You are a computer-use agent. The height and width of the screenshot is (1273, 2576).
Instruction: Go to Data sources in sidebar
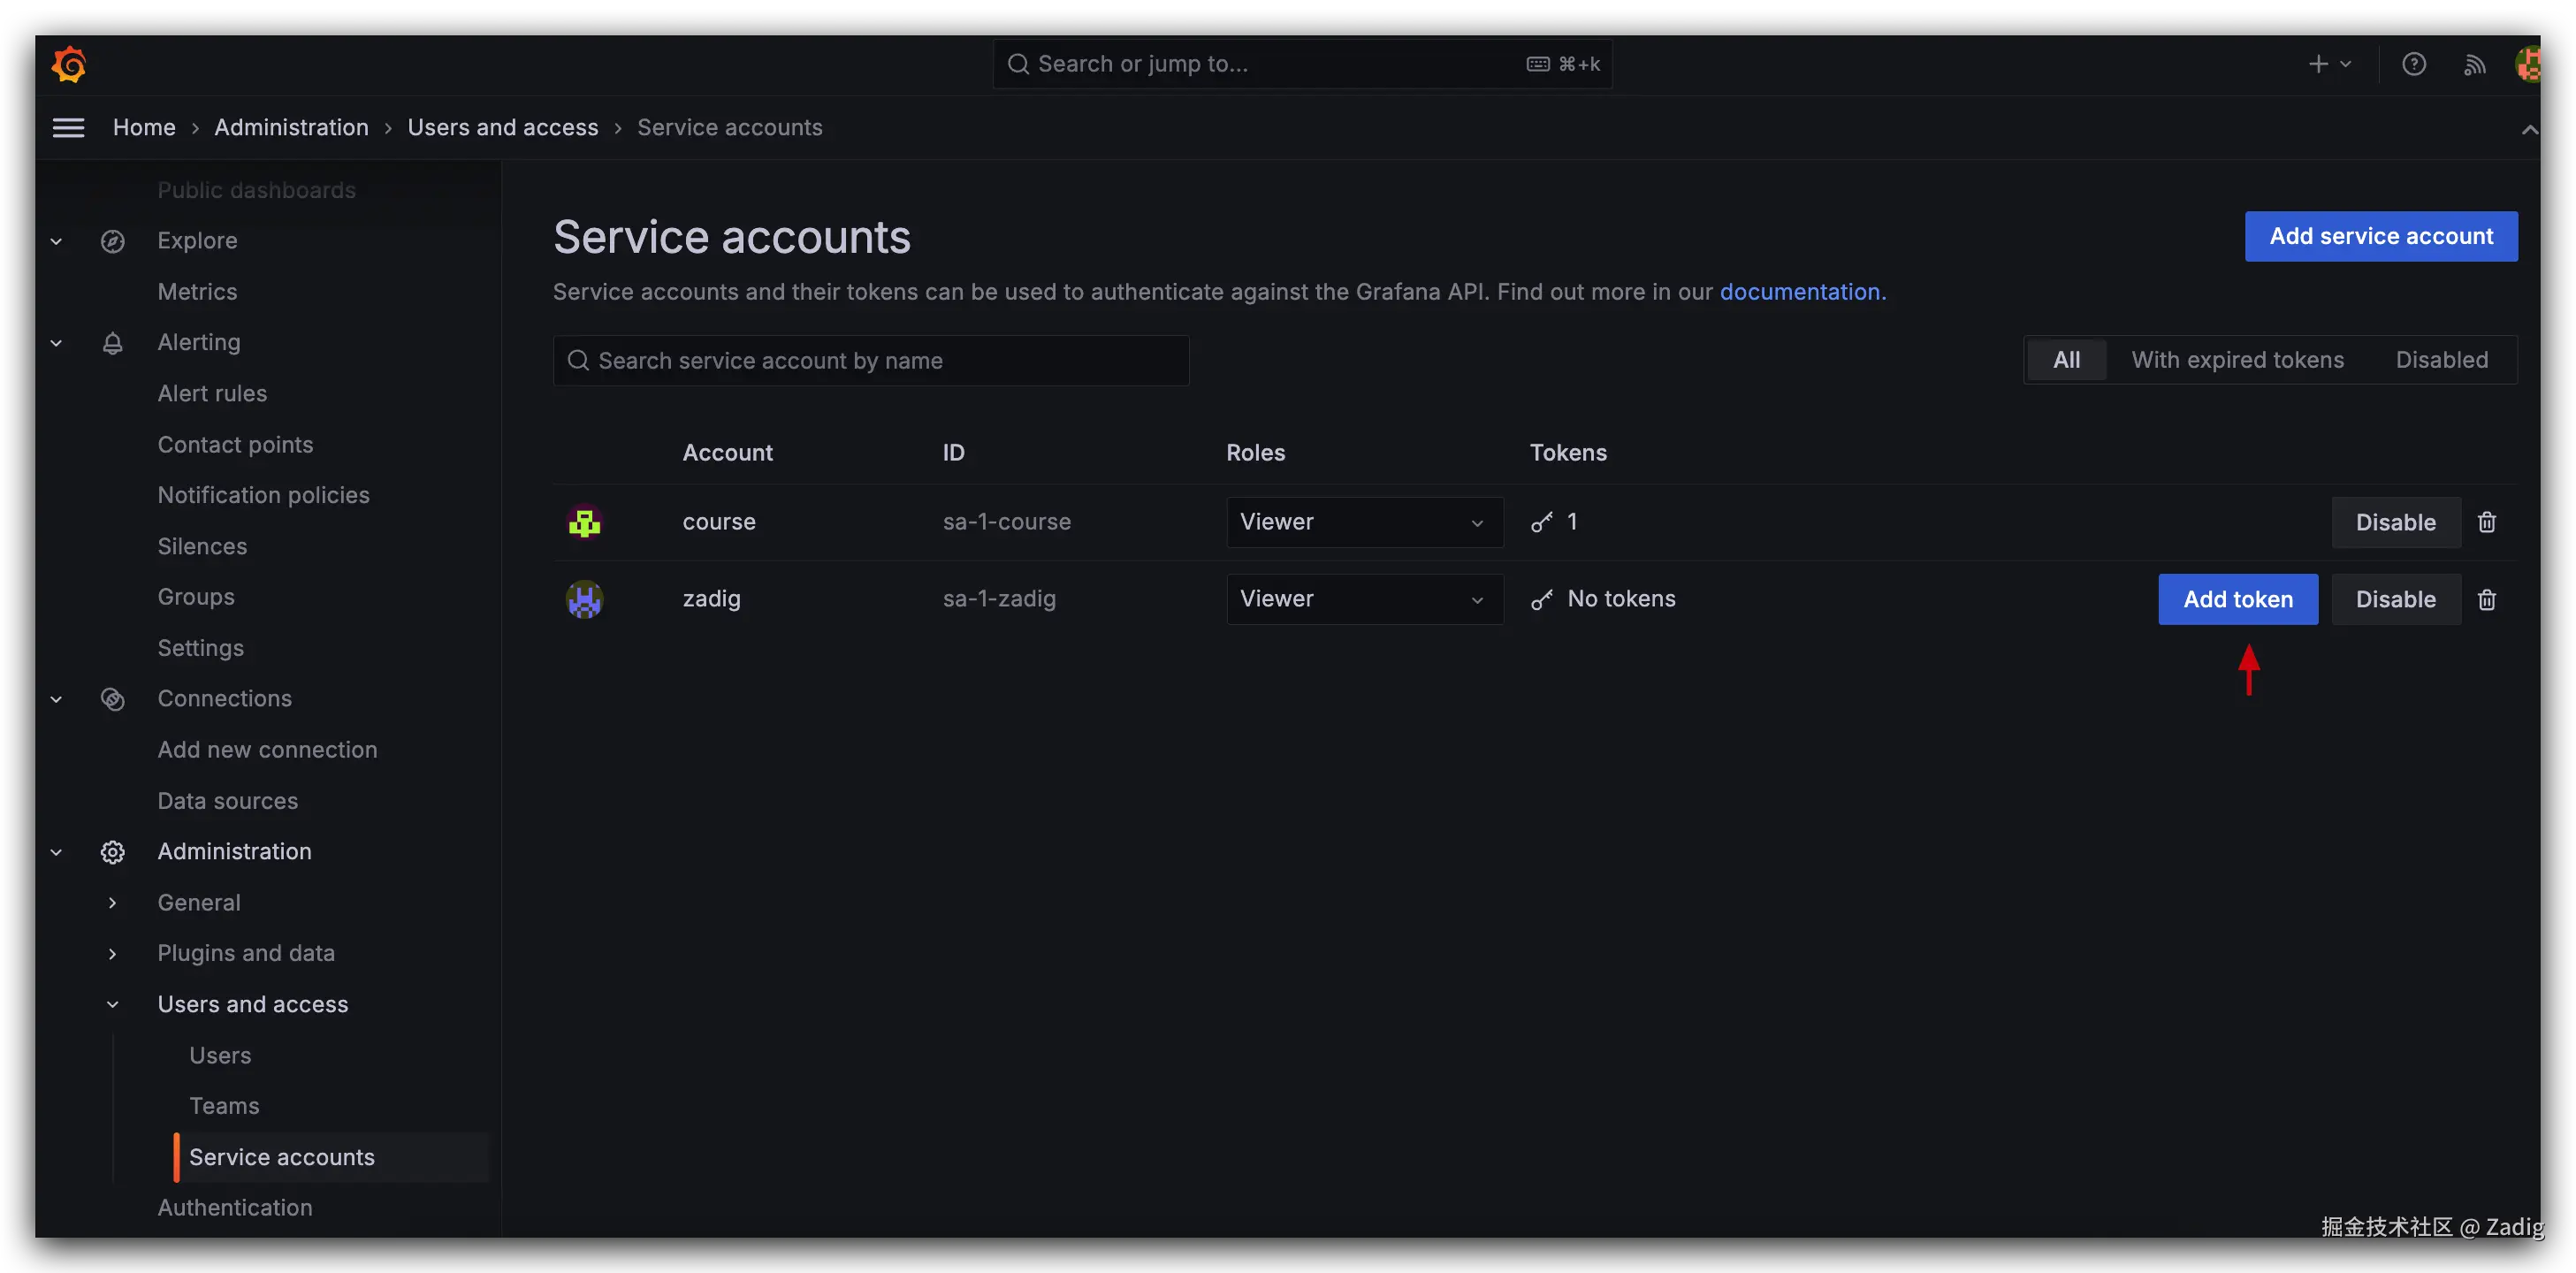227,800
